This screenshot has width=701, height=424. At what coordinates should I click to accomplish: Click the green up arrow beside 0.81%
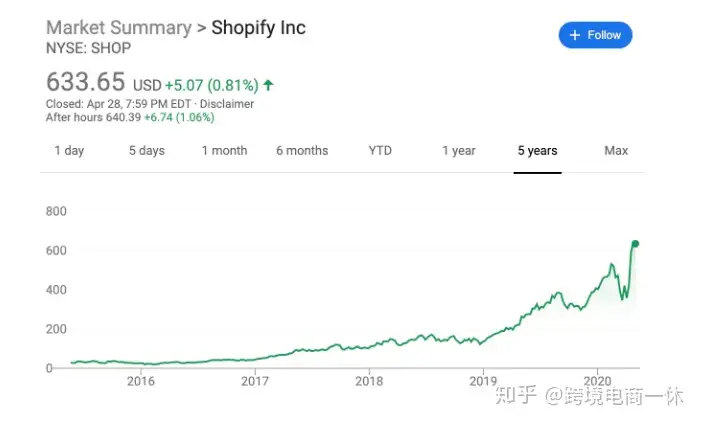tap(268, 85)
